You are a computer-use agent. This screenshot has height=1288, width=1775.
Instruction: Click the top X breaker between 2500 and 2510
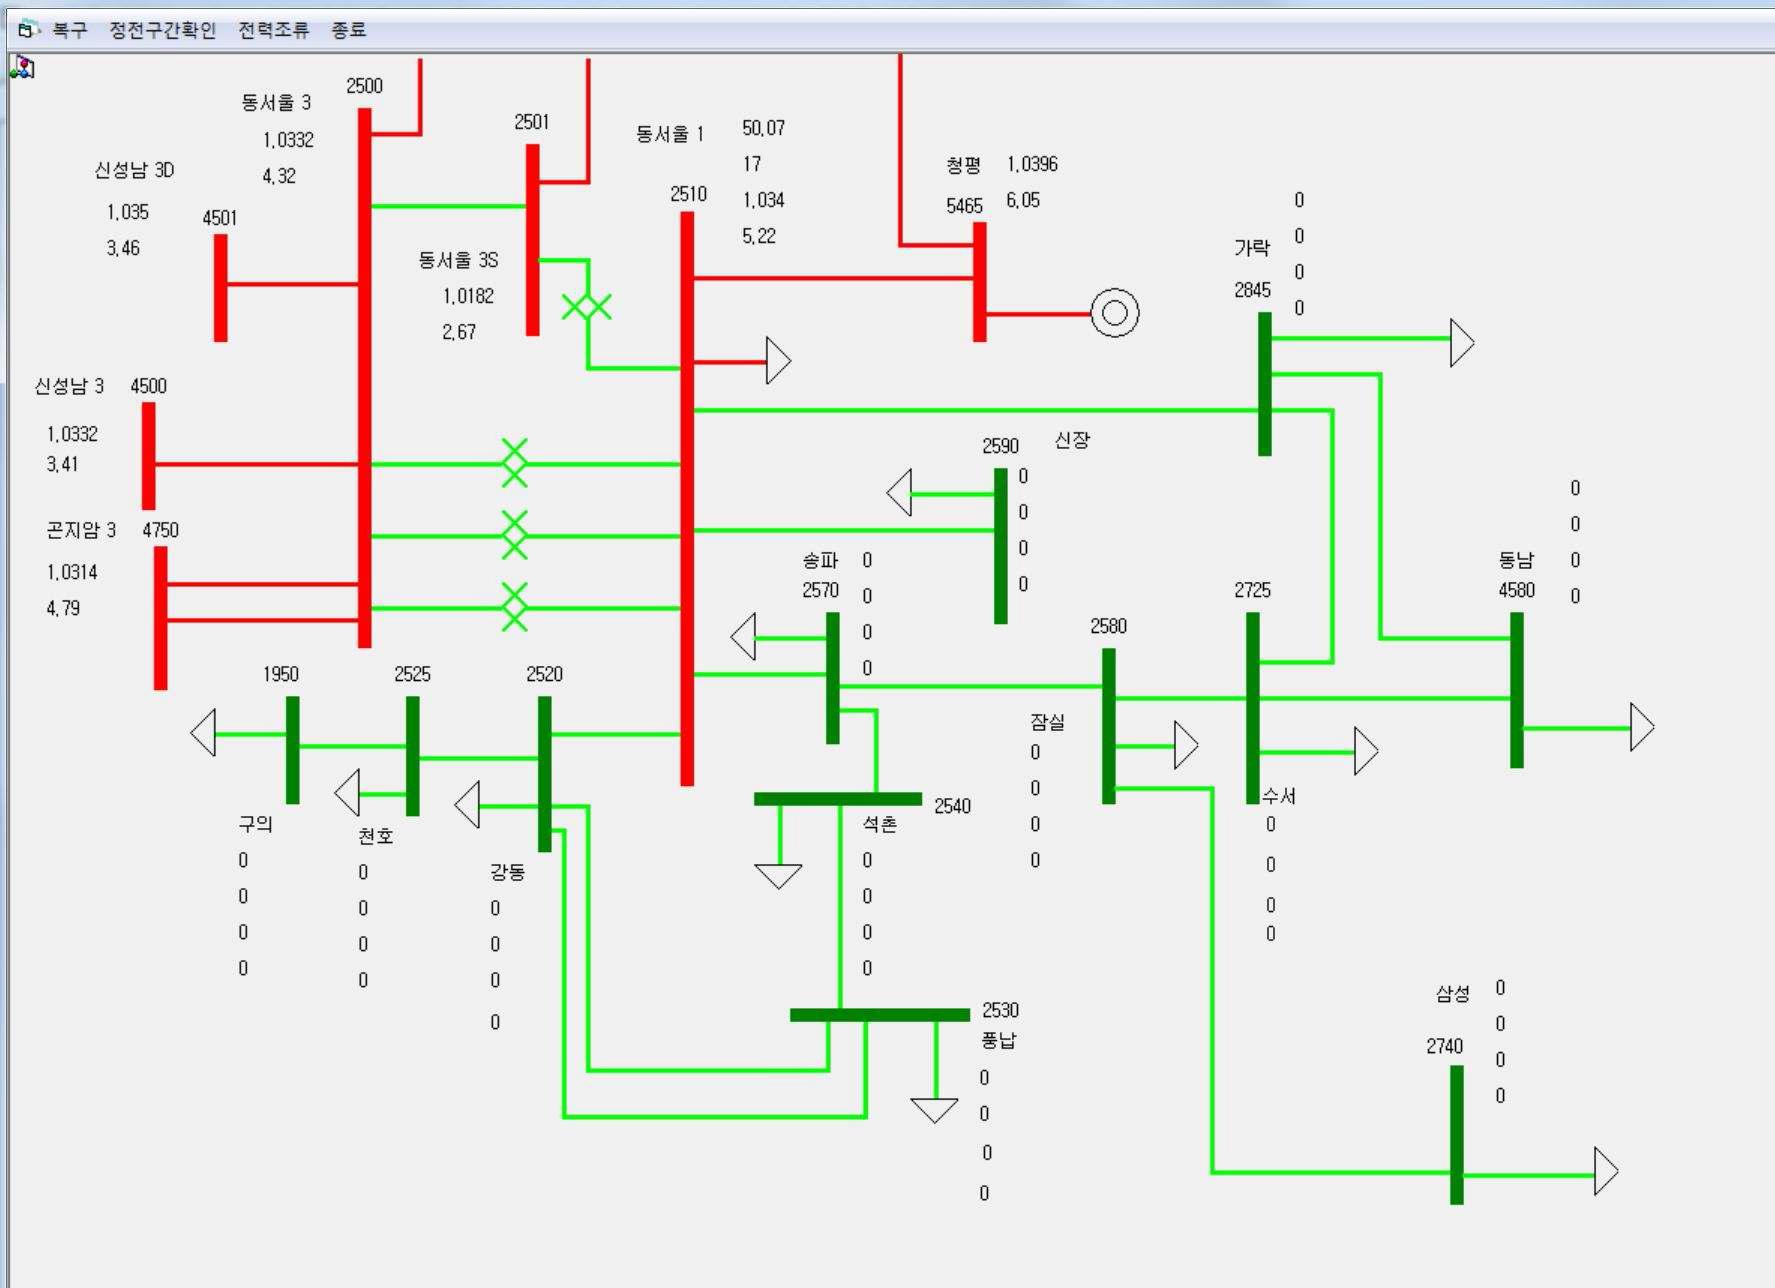(x=514, y=463)
